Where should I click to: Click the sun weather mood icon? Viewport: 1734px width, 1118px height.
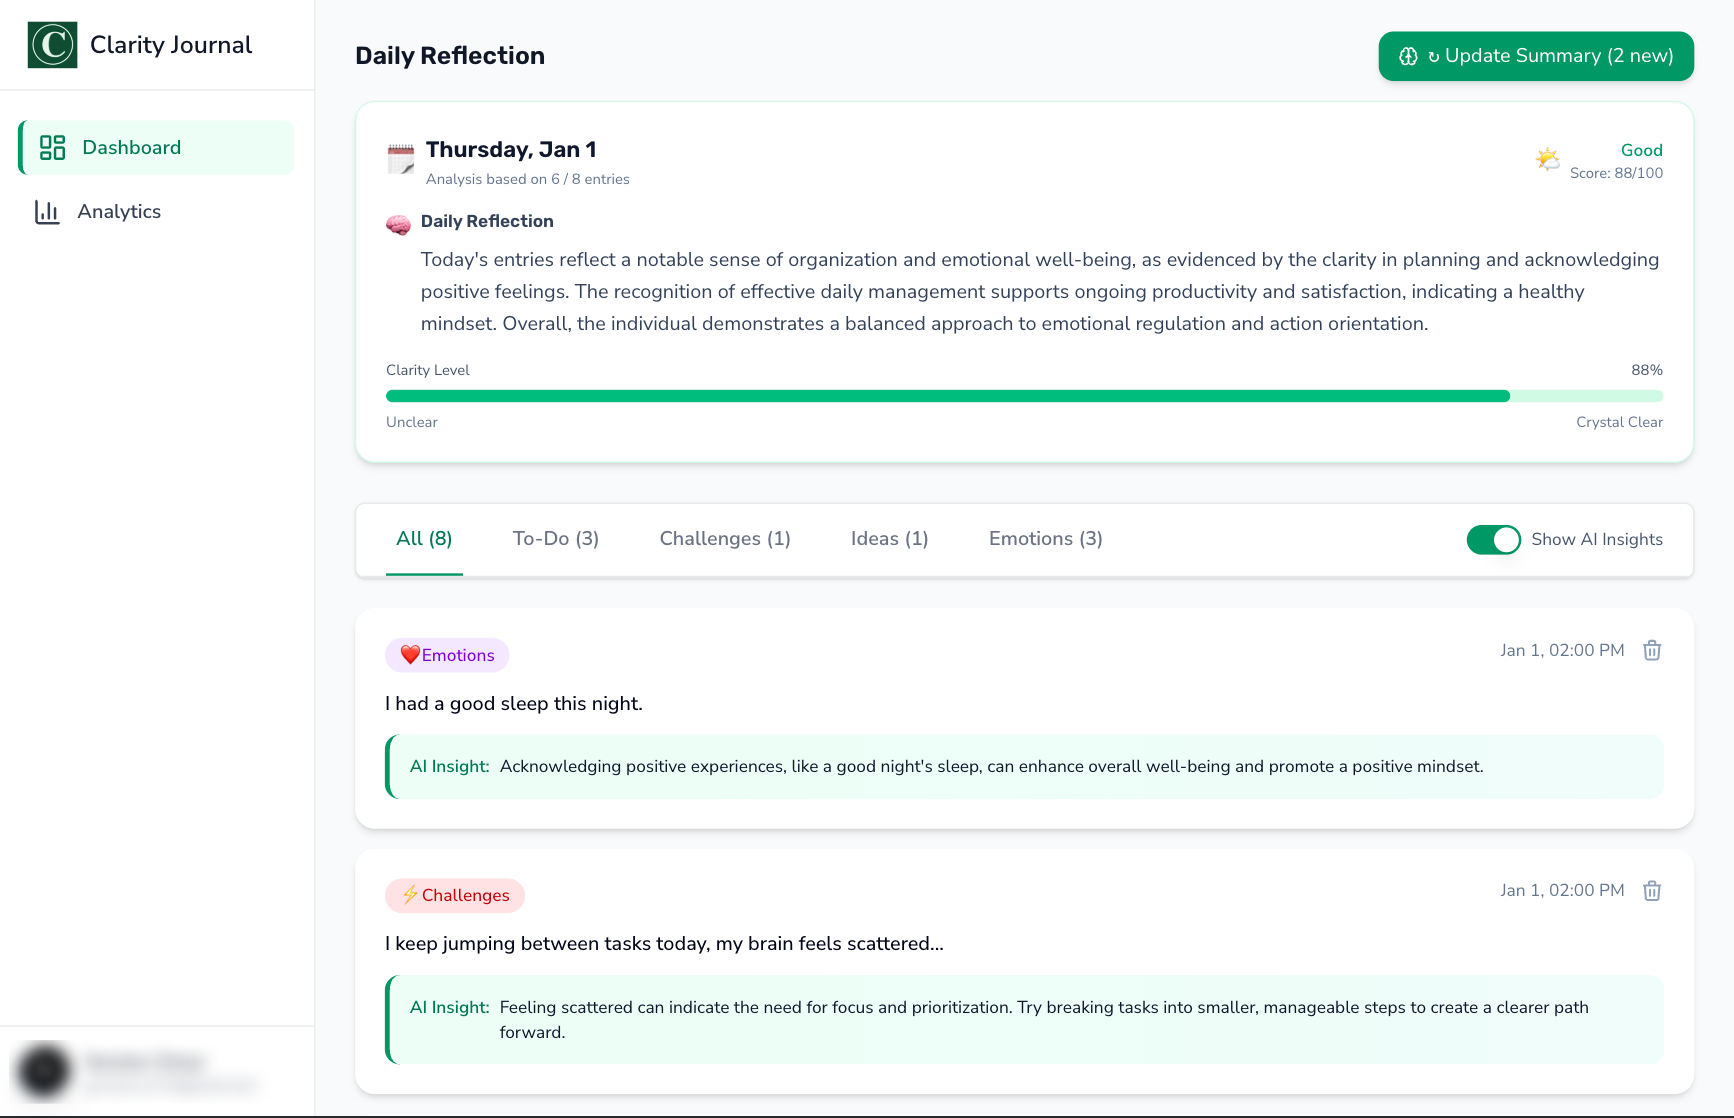(x=1547, y=159)
